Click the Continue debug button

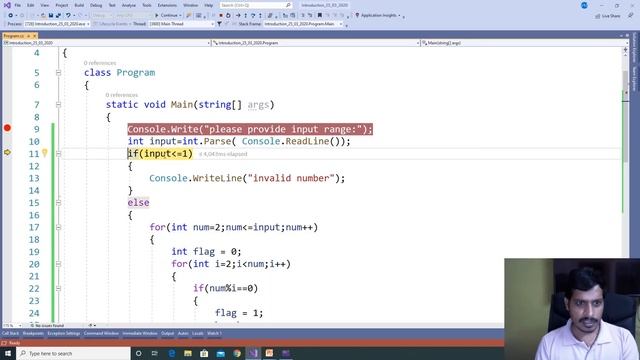pyautogui.click(x=166, y=15)
